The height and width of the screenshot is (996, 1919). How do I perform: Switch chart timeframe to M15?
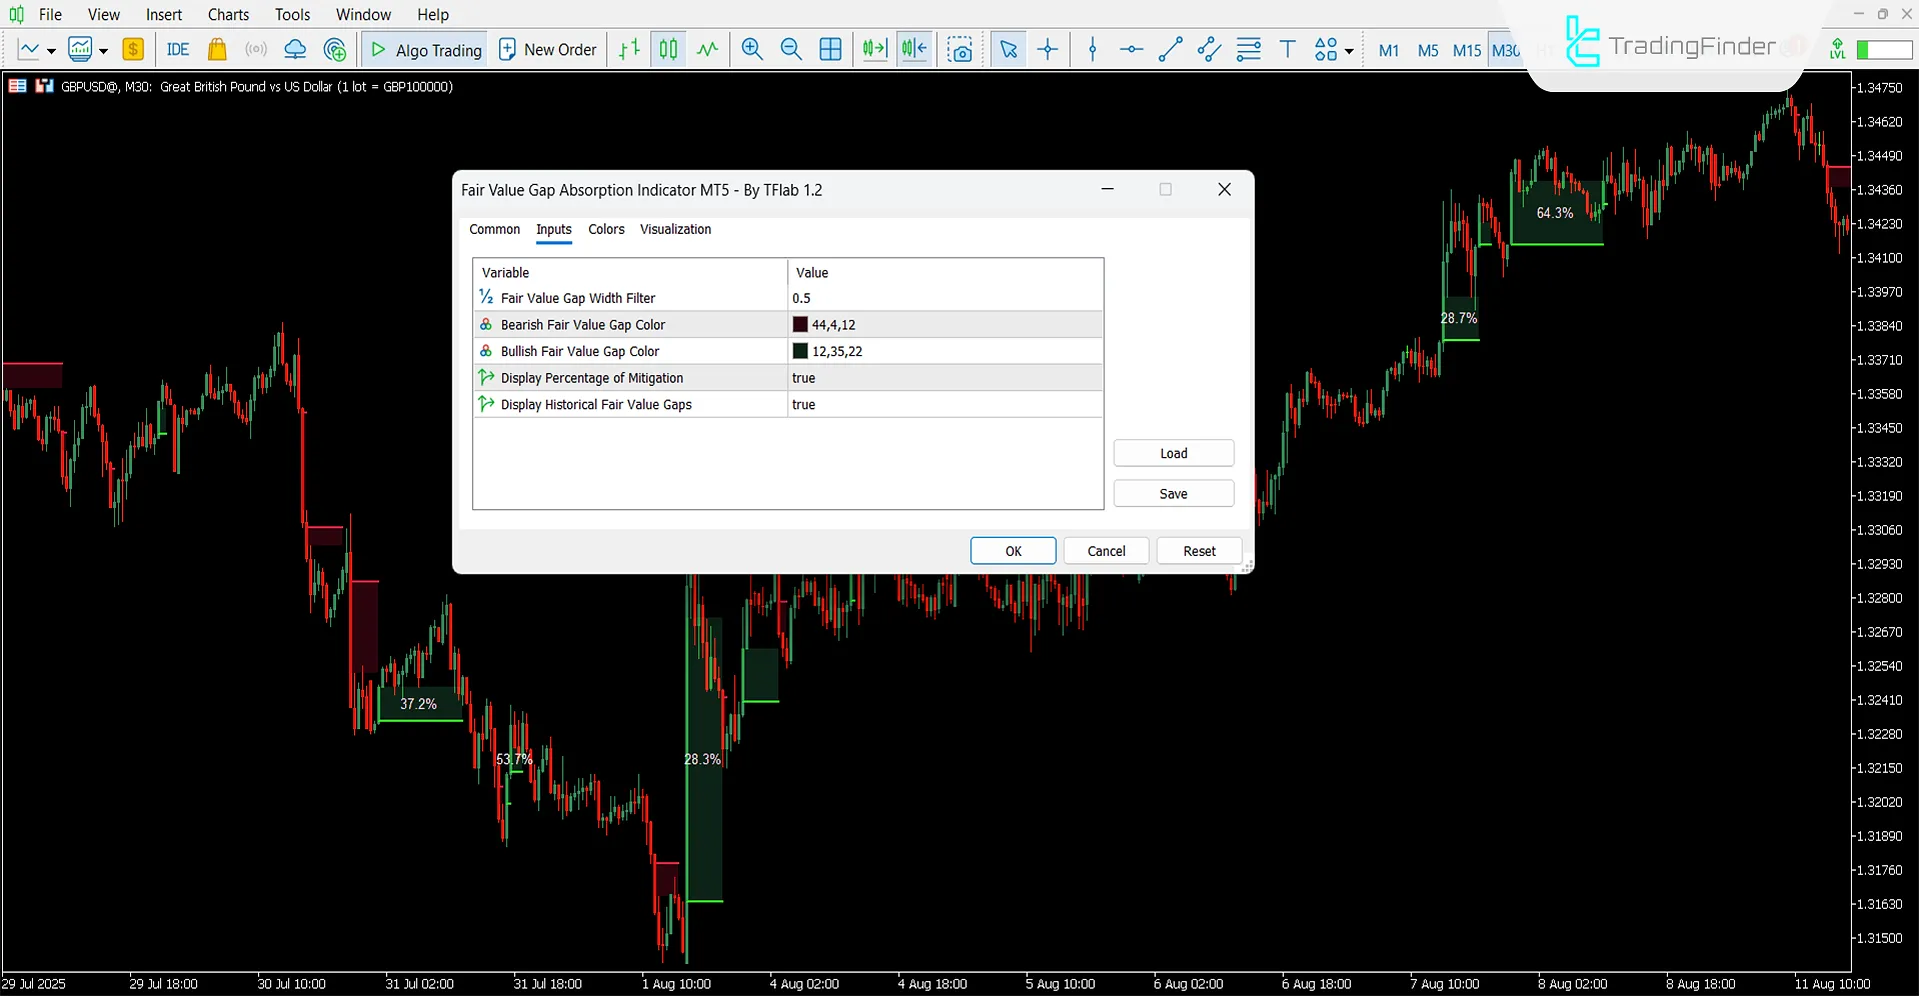(1466, 49)
